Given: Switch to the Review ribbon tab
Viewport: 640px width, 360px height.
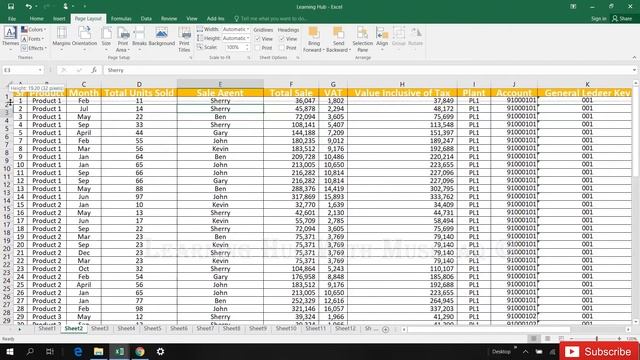Looking at the screenshot, I should point(169,19).
